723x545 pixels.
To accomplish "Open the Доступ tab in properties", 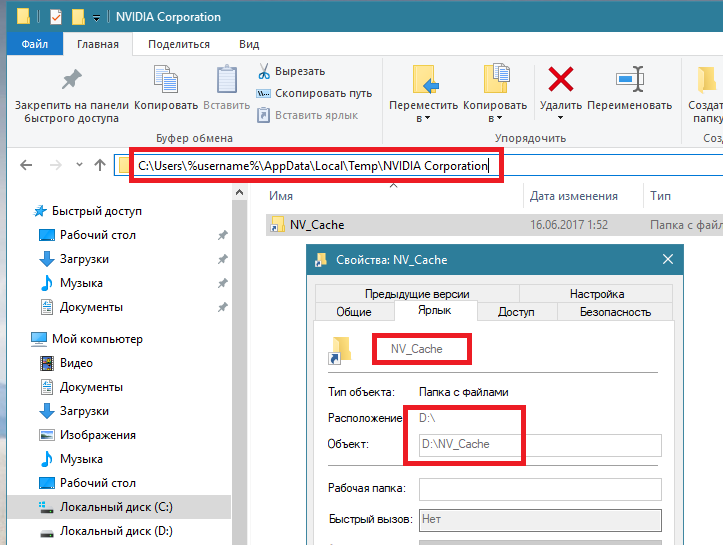I will tap(516, 312).
